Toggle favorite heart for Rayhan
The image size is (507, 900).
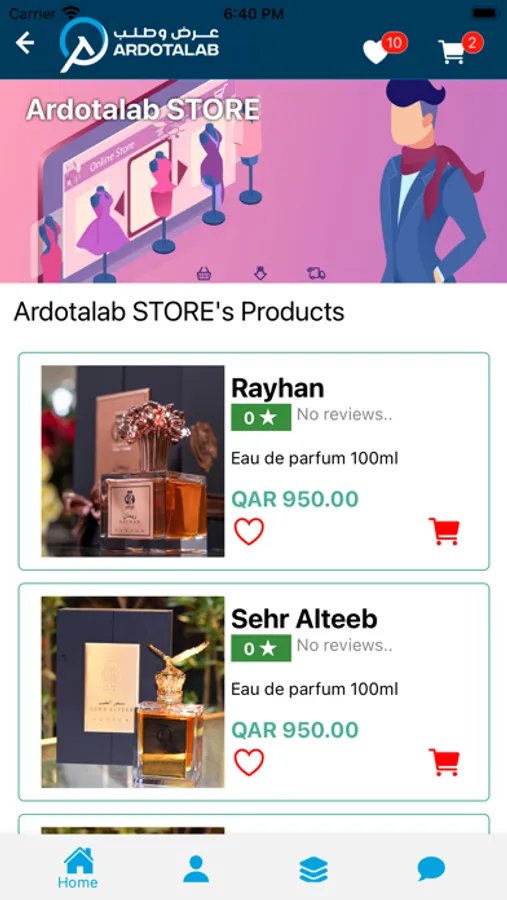click(x=249, y=532)
